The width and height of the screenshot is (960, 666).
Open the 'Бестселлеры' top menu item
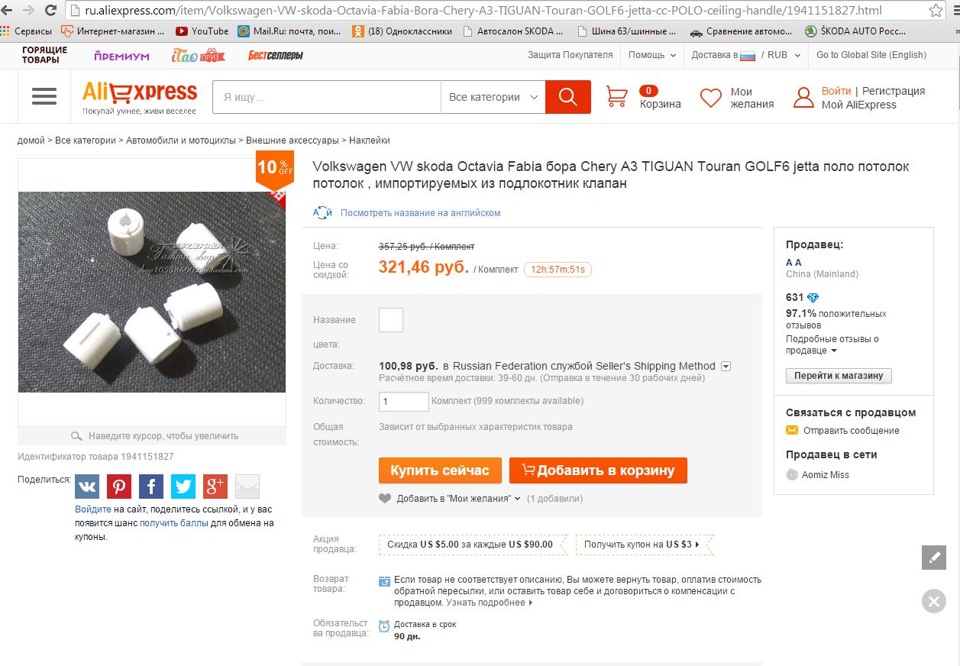(275, 55)
